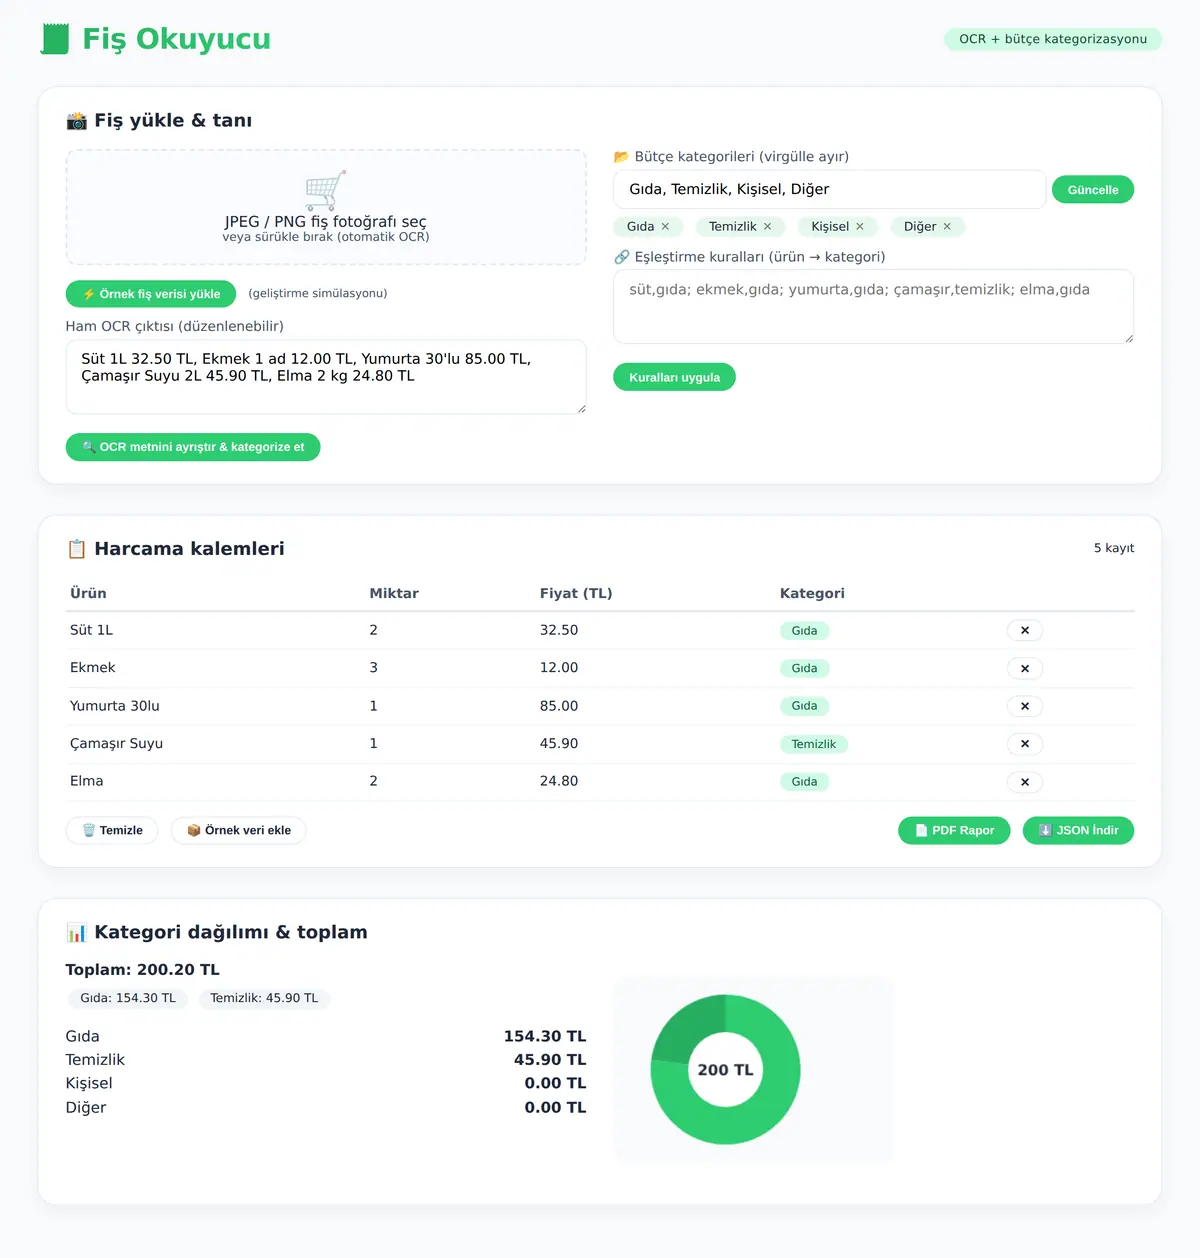The width and height of the screenshot is (1200, 1258).
Task: Load sample receipt with Örnek fiş verisi yükle
Action: 151,294
